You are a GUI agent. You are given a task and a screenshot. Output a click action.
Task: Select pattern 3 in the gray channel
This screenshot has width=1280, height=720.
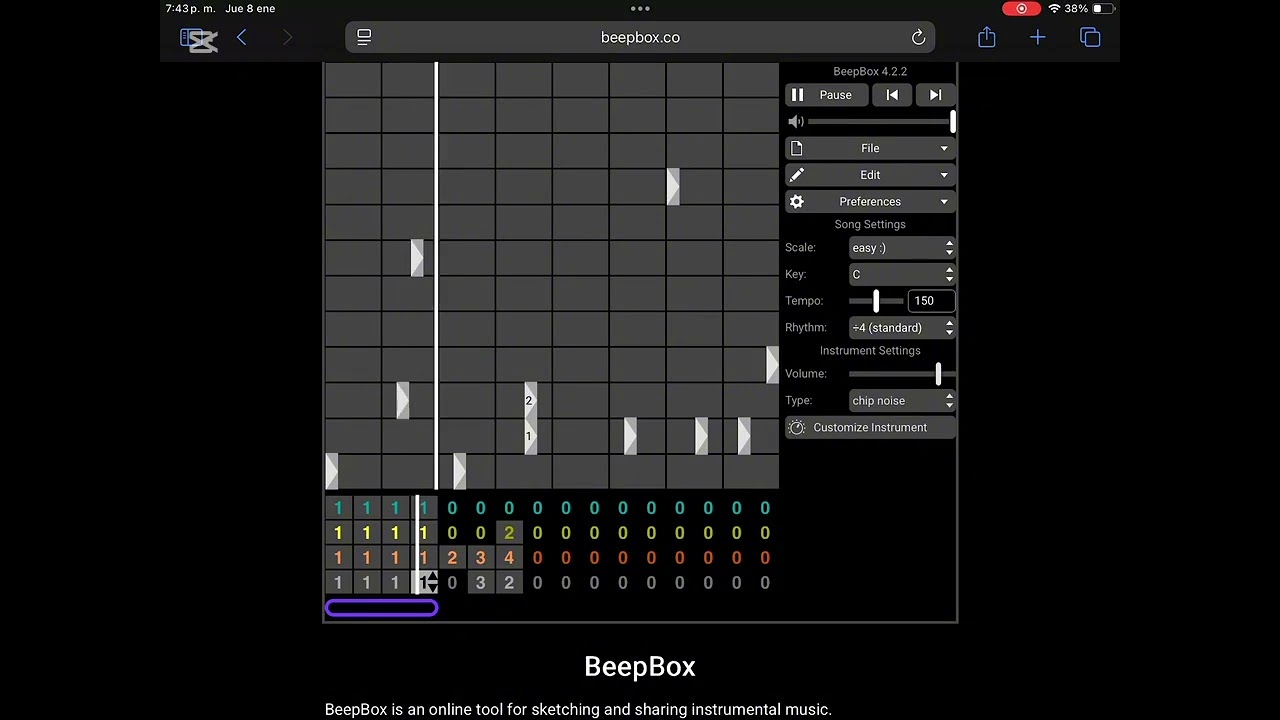480,583
